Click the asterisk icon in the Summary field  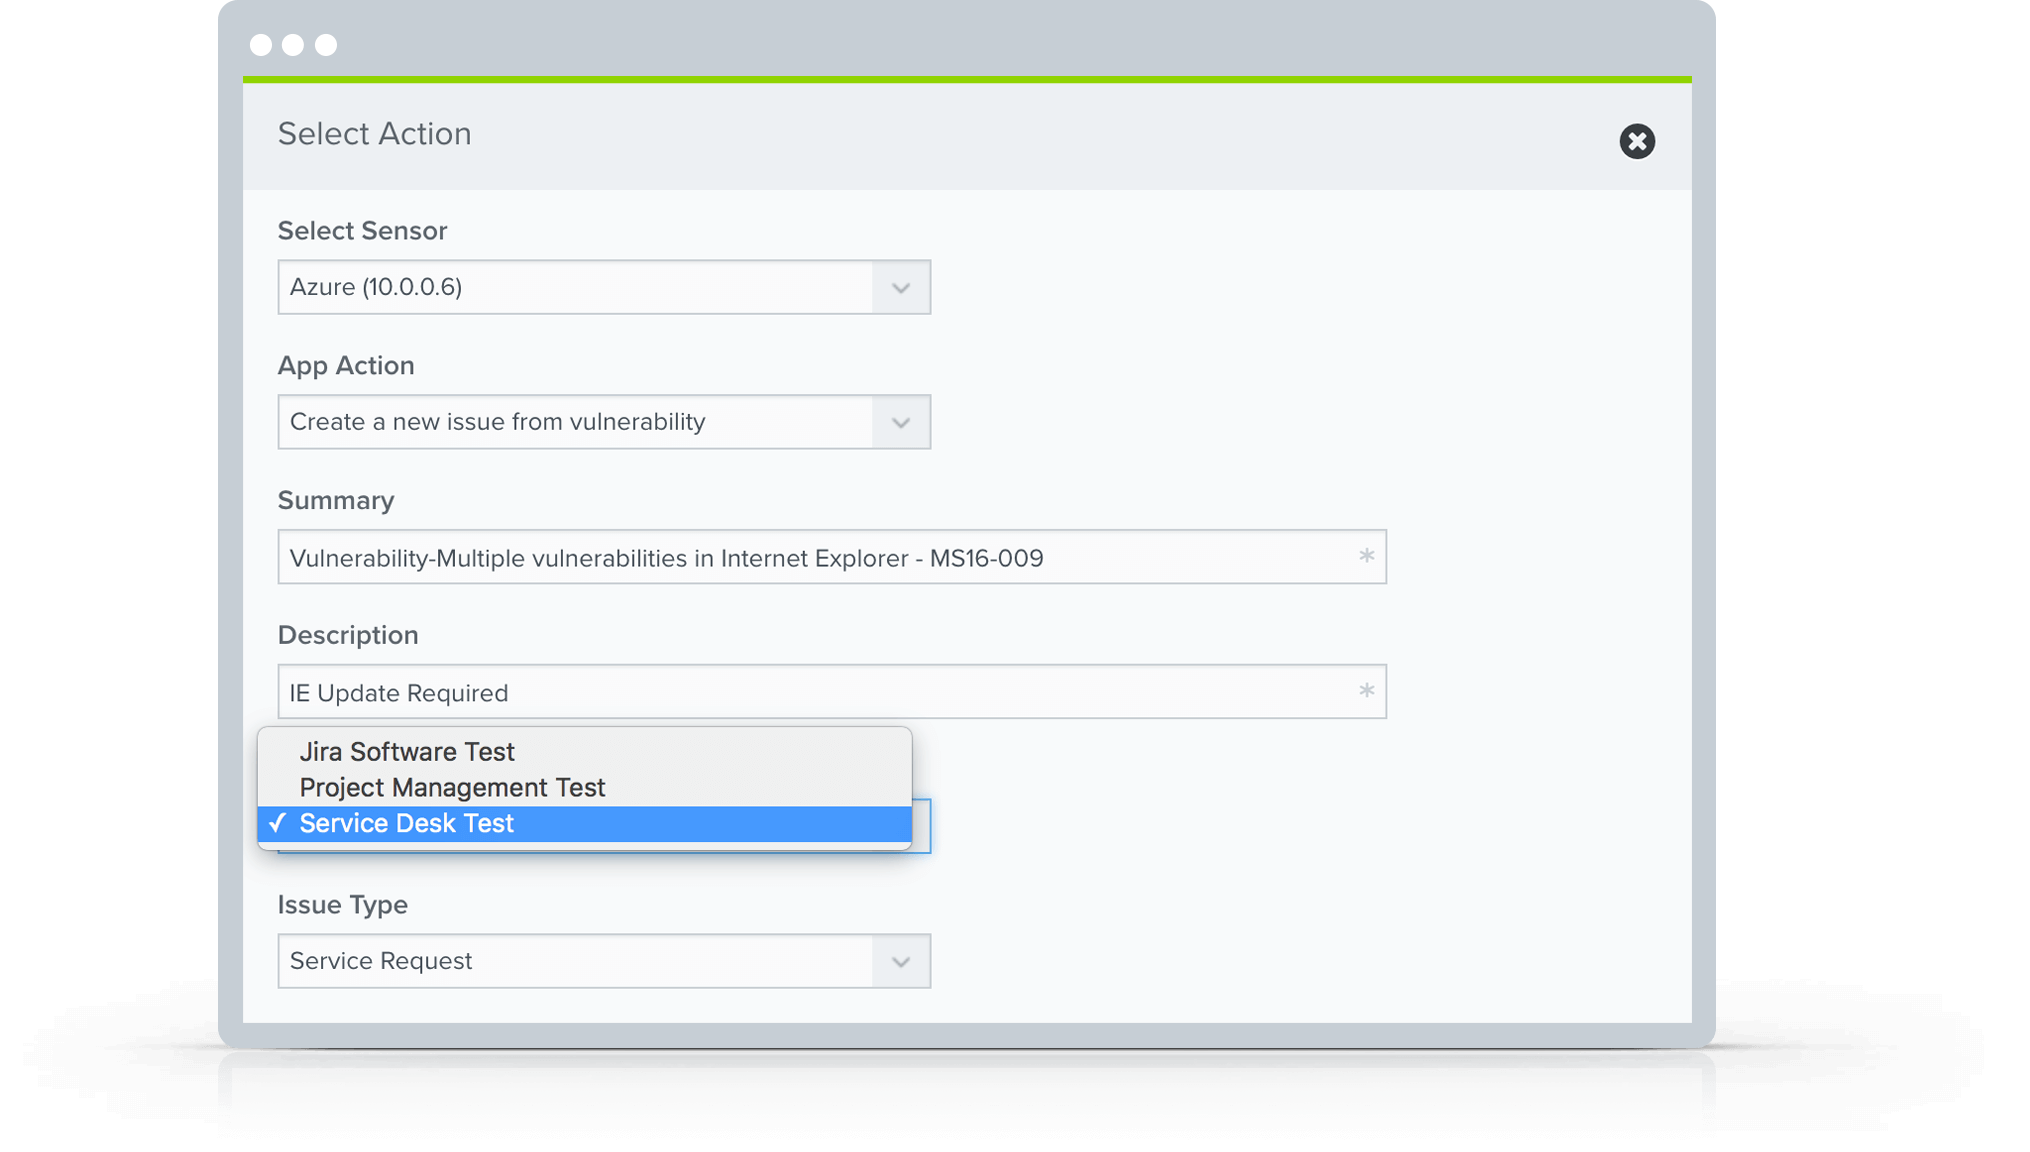click(x=1366, y=556)
